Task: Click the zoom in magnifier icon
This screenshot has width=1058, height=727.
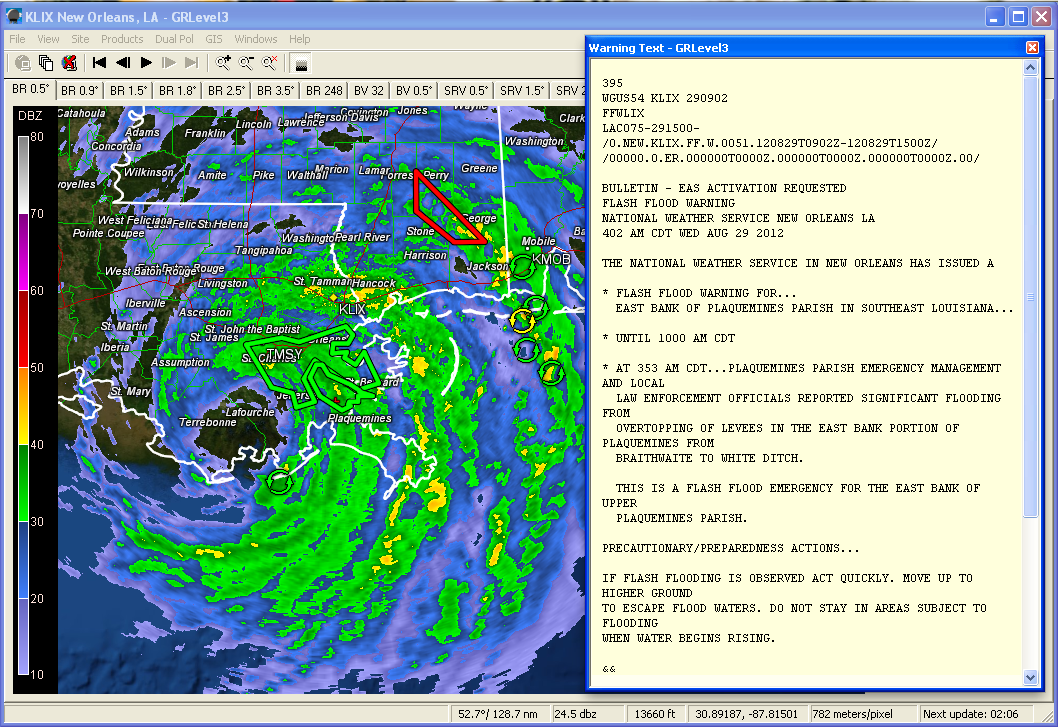Action: point(224,63)
